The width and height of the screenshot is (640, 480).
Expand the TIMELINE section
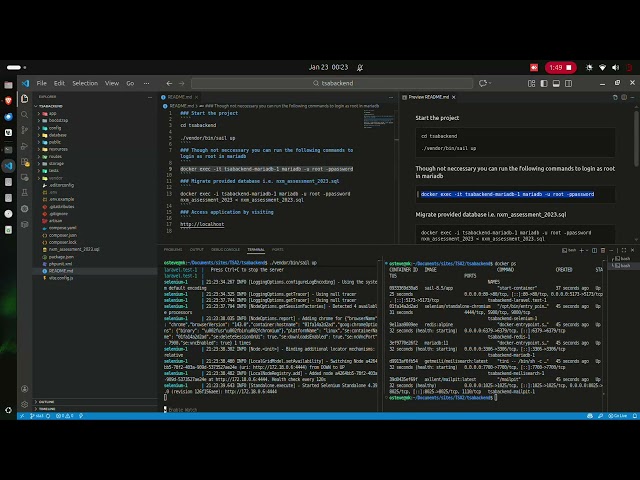[x=47, y=409]
